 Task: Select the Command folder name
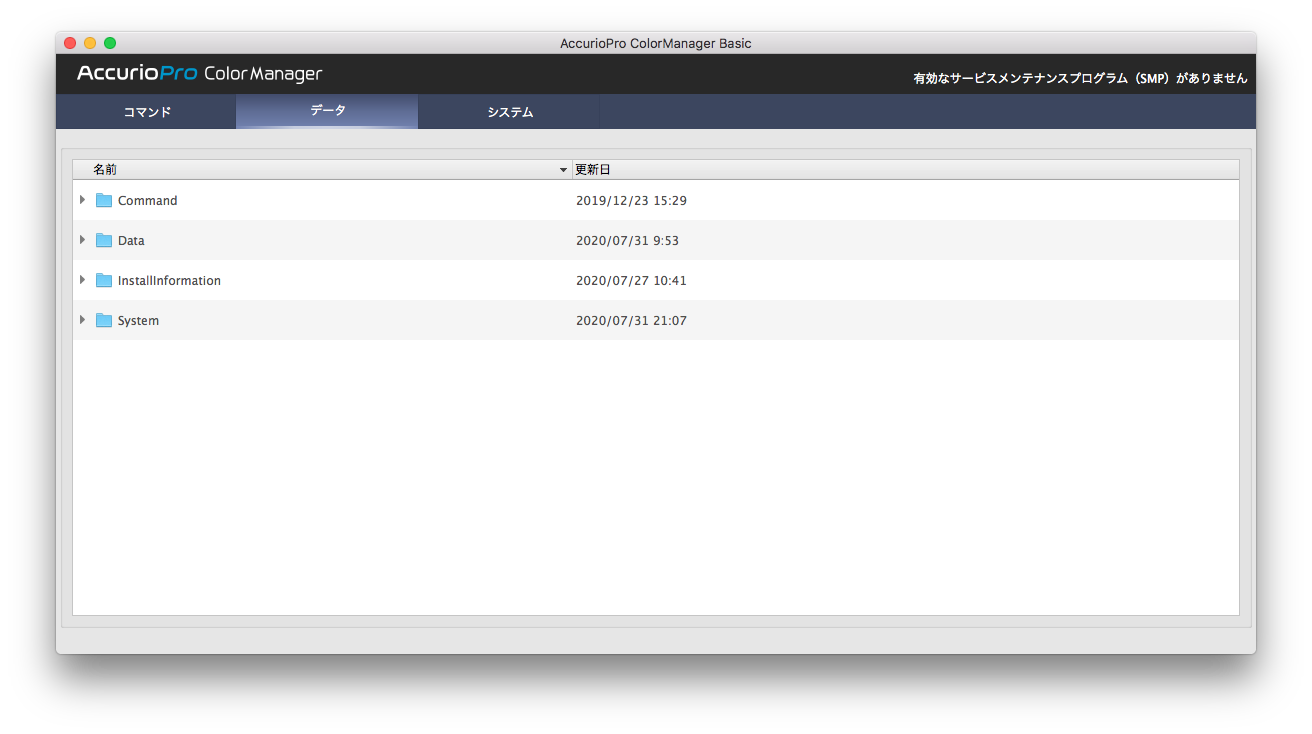click(147, 200)
